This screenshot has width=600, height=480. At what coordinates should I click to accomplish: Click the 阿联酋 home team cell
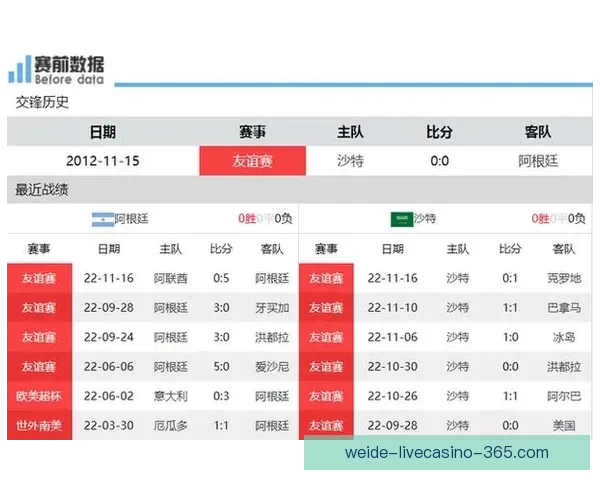tap(171, 278)
